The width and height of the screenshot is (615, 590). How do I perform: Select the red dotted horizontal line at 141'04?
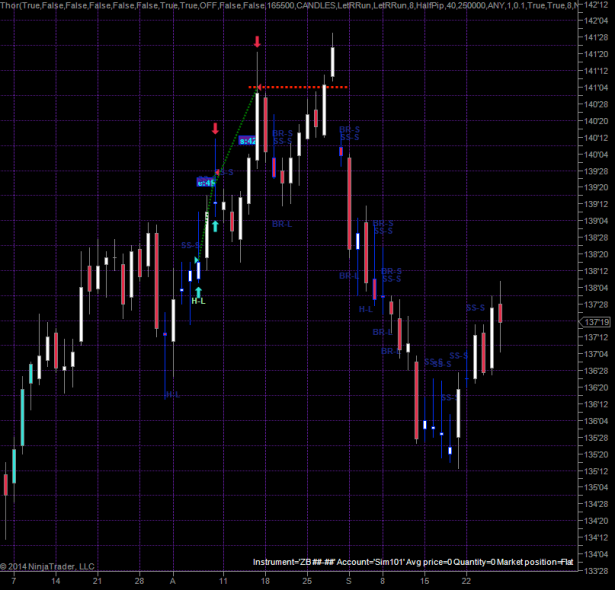coord(298,87)
